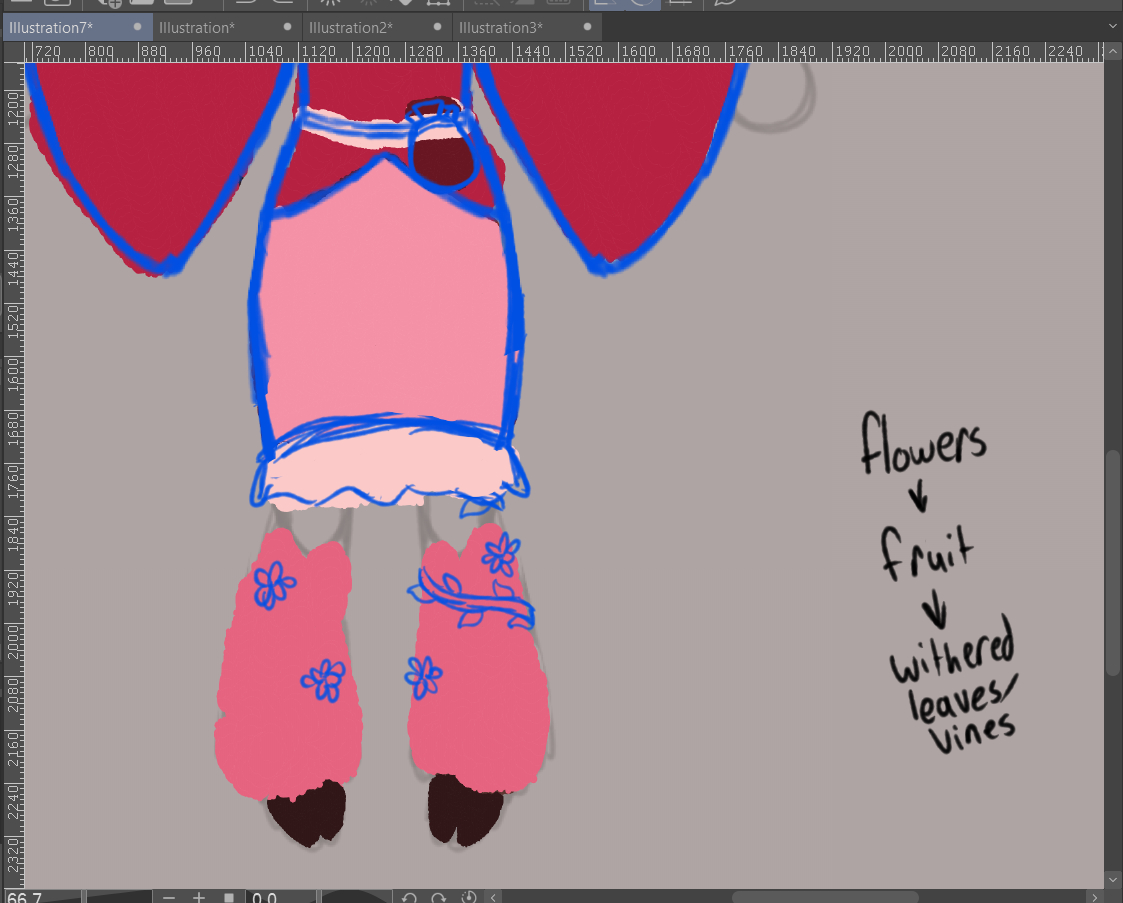Zoom in using the plus button
The width and height of the screenshot is (1123, 903).
click(199, 897)
